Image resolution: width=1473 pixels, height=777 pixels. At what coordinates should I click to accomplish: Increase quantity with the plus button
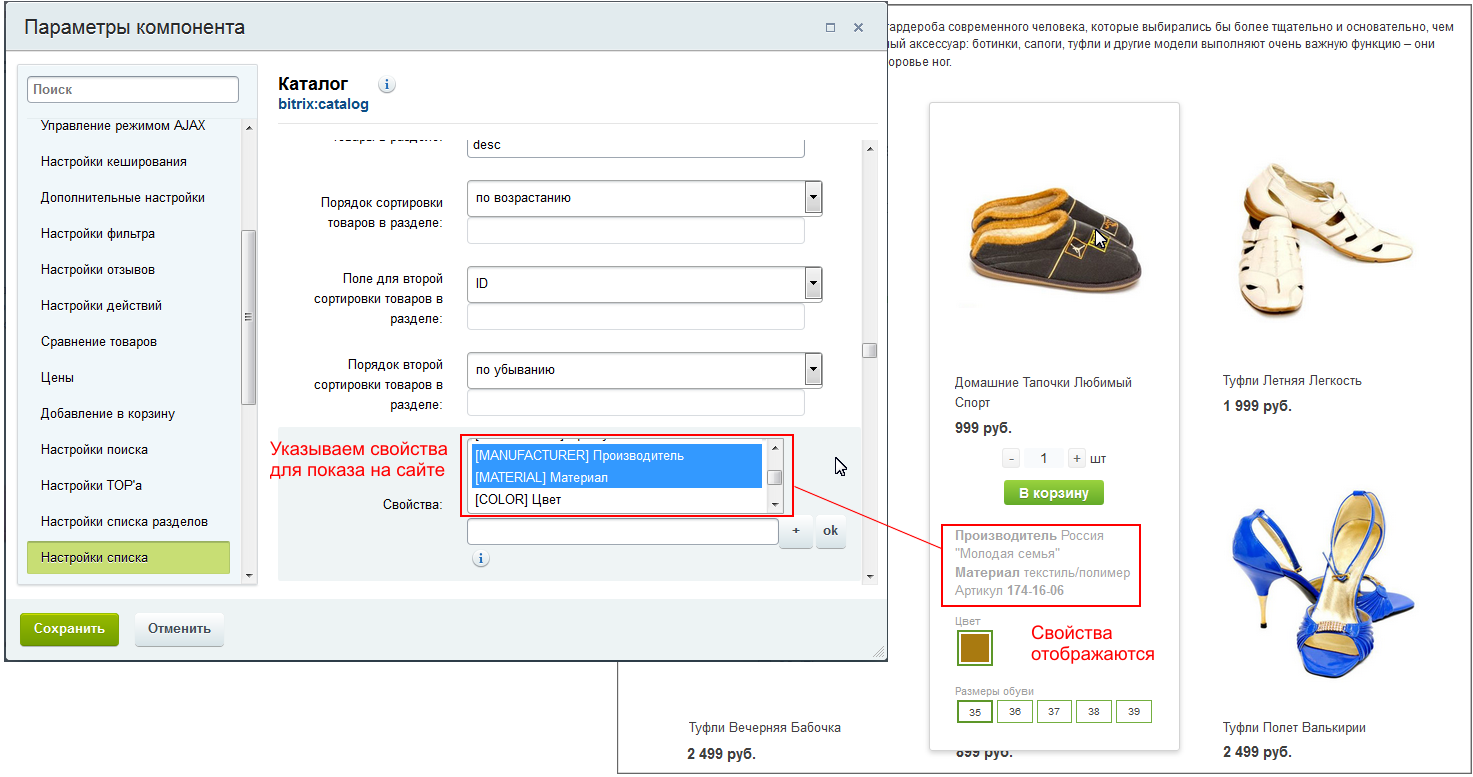pyautogui.click(x=1077, y=458)
